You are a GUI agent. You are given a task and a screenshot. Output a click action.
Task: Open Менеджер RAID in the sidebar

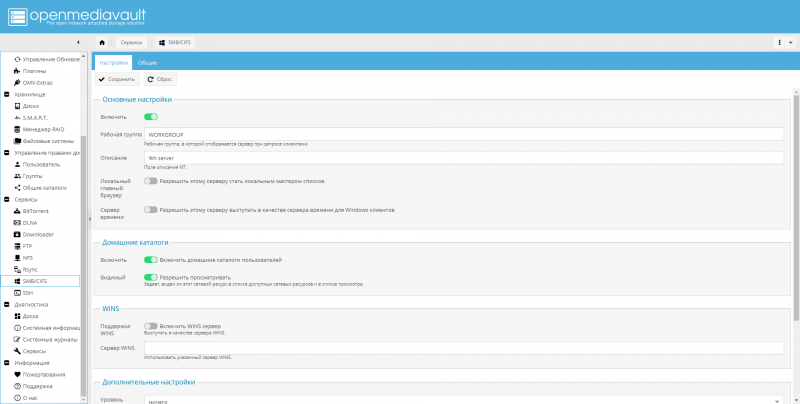[43, 130]
